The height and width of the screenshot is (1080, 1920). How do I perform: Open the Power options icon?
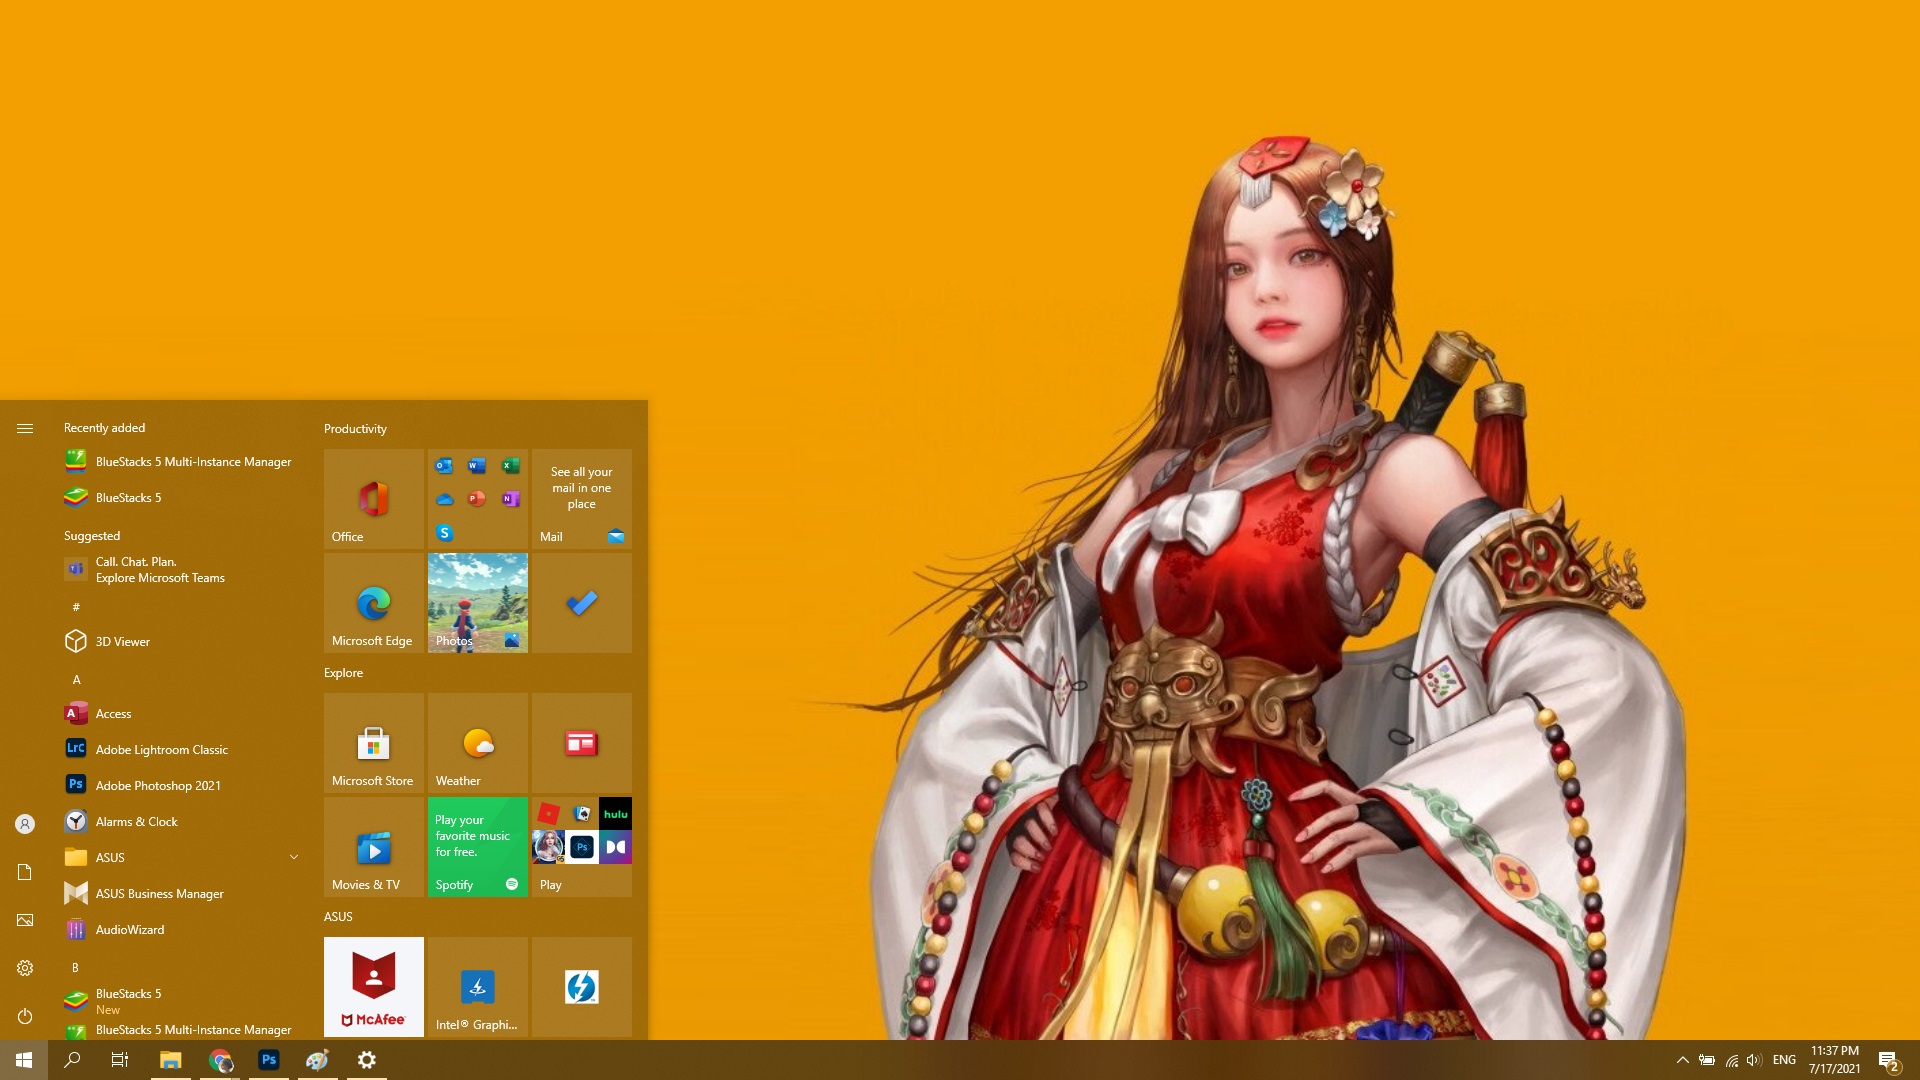[x=25, y=1016]
